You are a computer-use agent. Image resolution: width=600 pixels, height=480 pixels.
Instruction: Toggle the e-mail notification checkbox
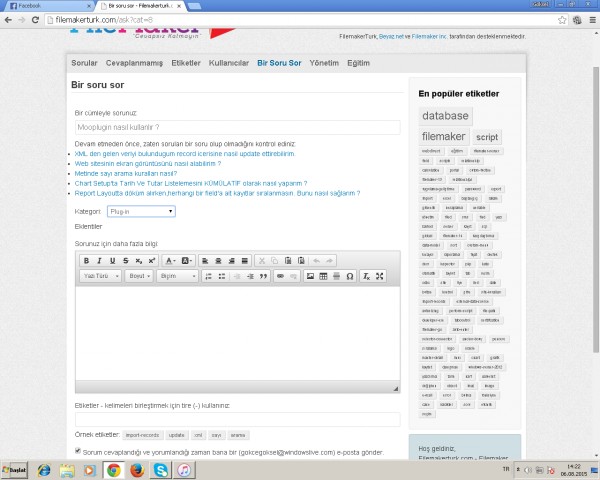click(78, 451)
